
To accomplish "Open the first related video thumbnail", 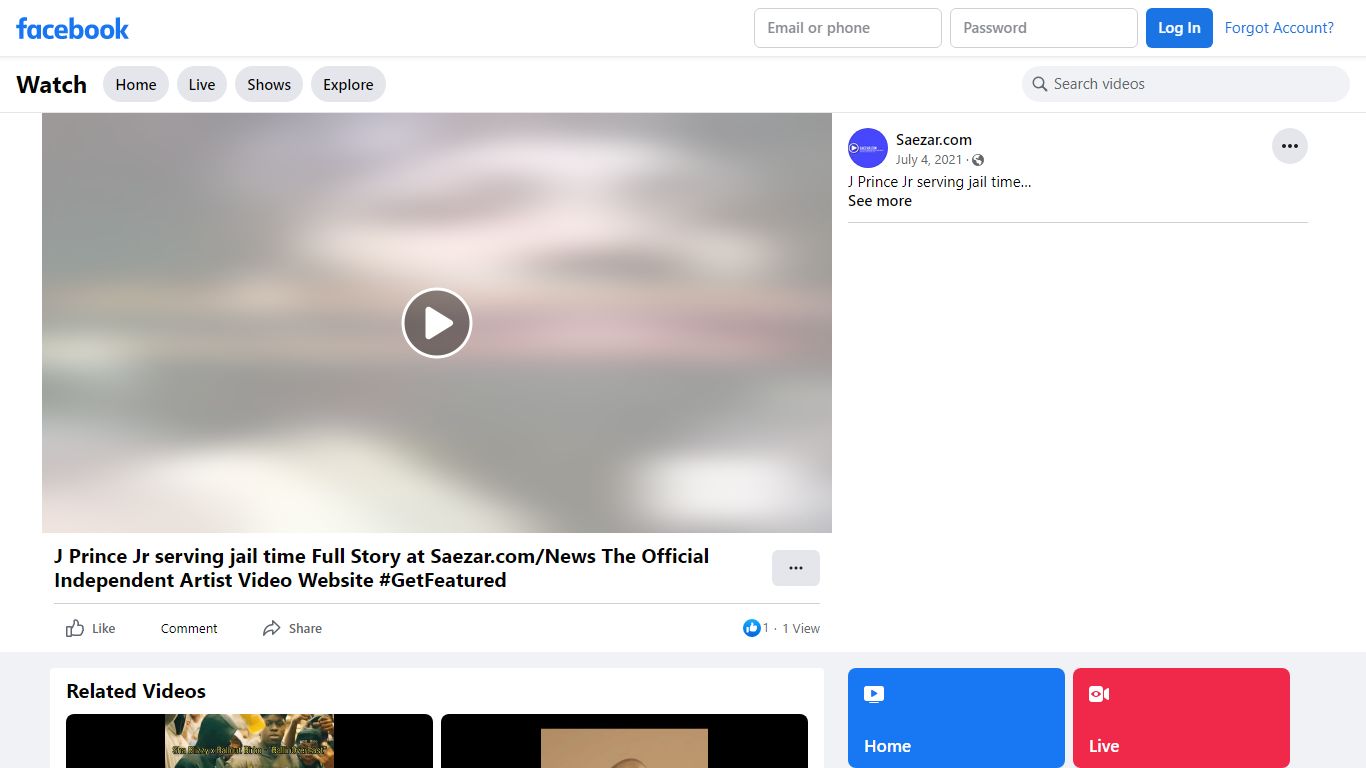I will [249, 741].
